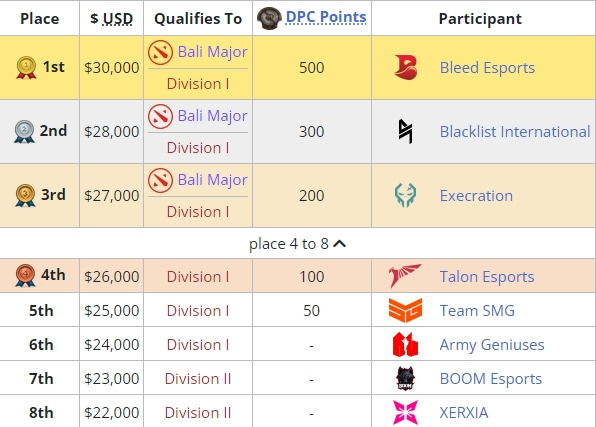Open the Blacklist International team link
Image resolution: width=596 pixels, height=427 pixels.
(x=515, y=132)
